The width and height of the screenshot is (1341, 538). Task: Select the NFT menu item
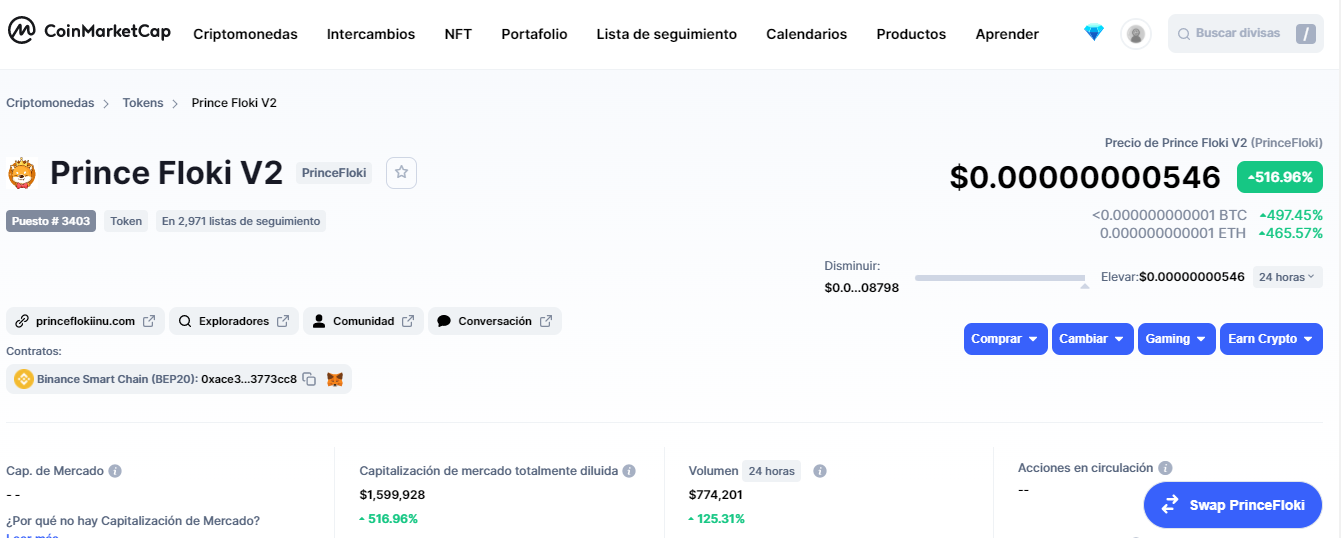click(x=458, y=34)
